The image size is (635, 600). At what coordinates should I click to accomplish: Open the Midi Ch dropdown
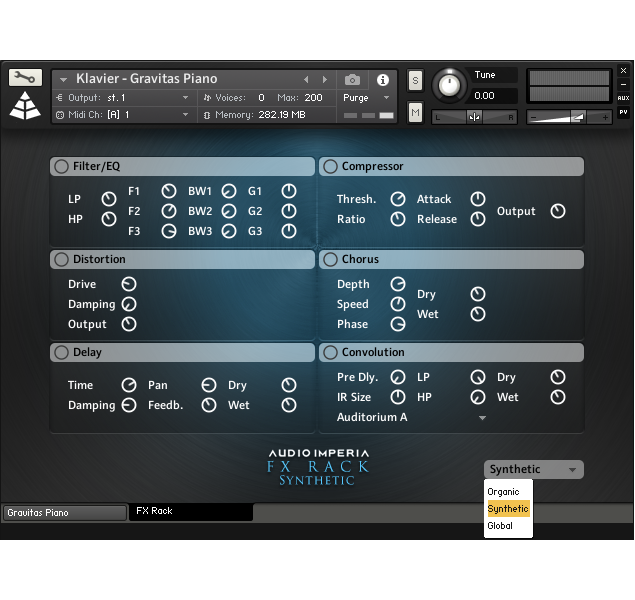point(185,115)
